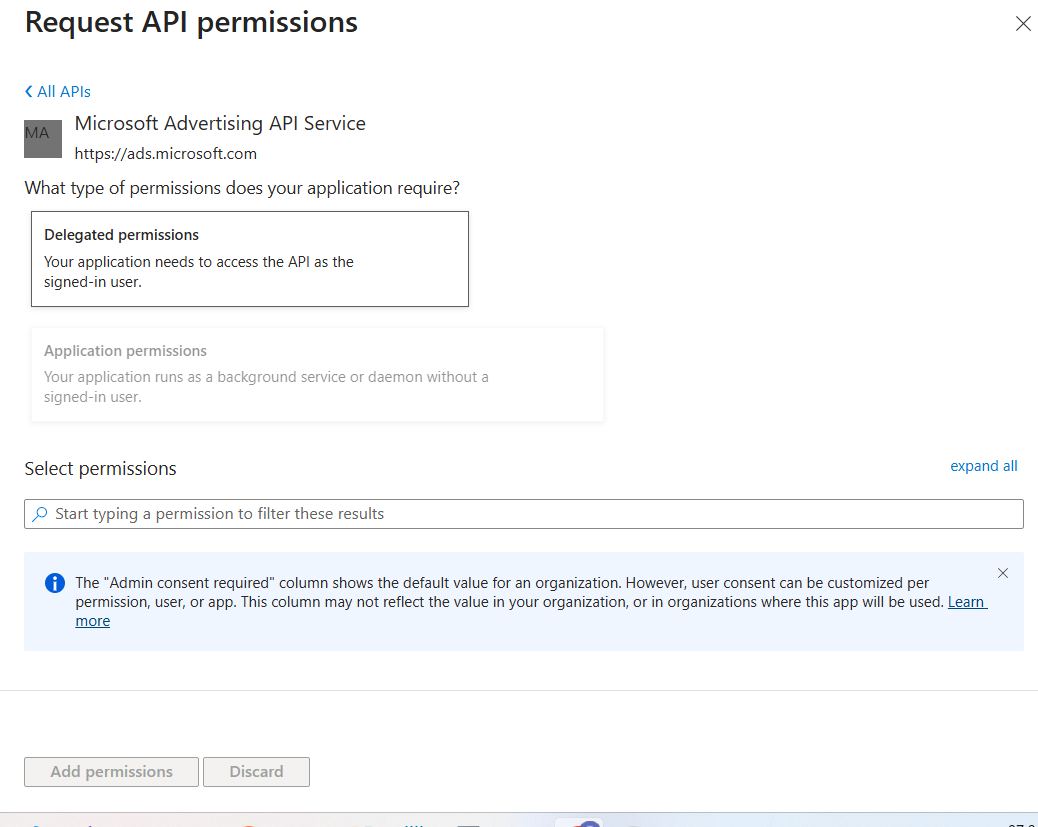Click Microsoft Advertising API Service title
1038x827 pixels.
(220, 124)
